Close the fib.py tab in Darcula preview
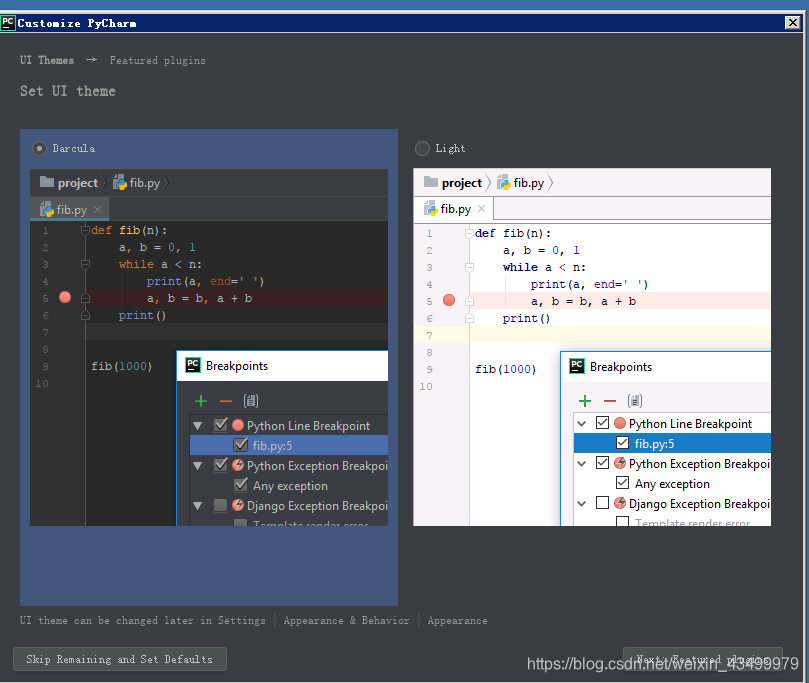 coord(98,209)
